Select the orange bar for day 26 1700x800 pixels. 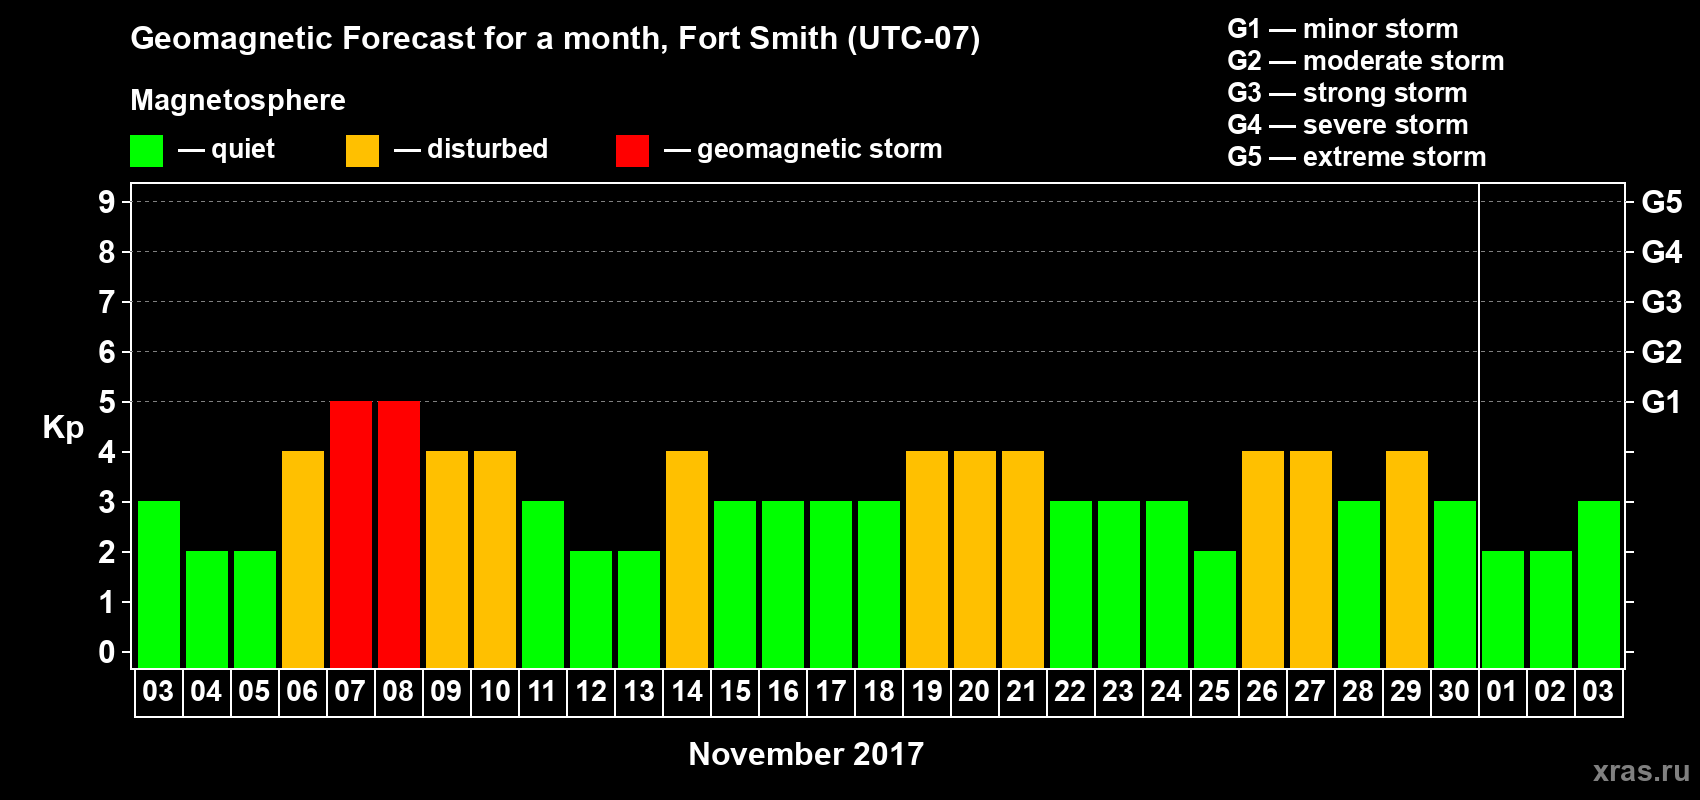click(1263, 559)
